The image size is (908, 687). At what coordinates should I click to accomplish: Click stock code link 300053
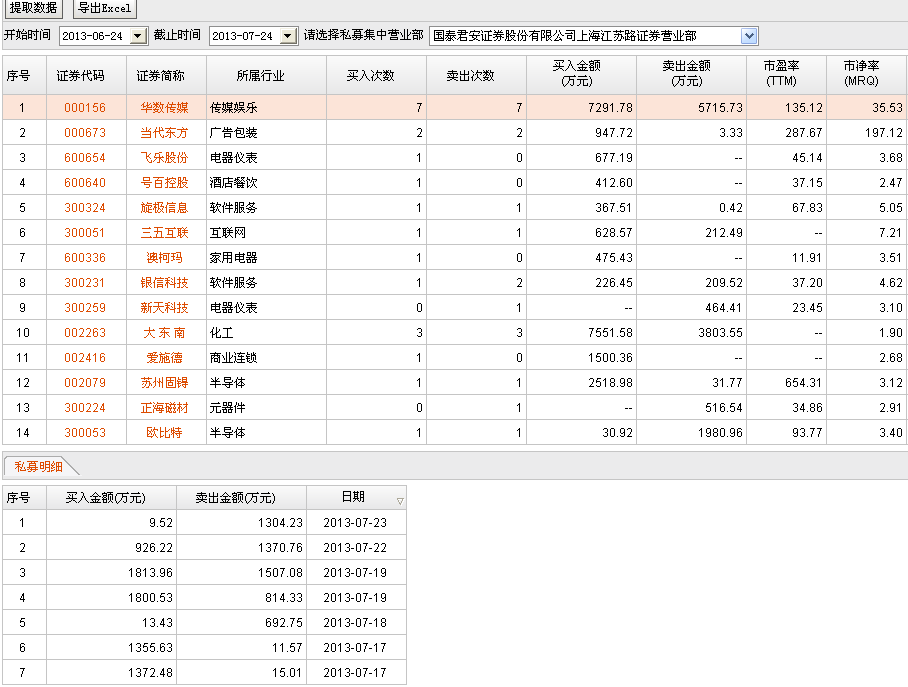(x=85, y=433)
